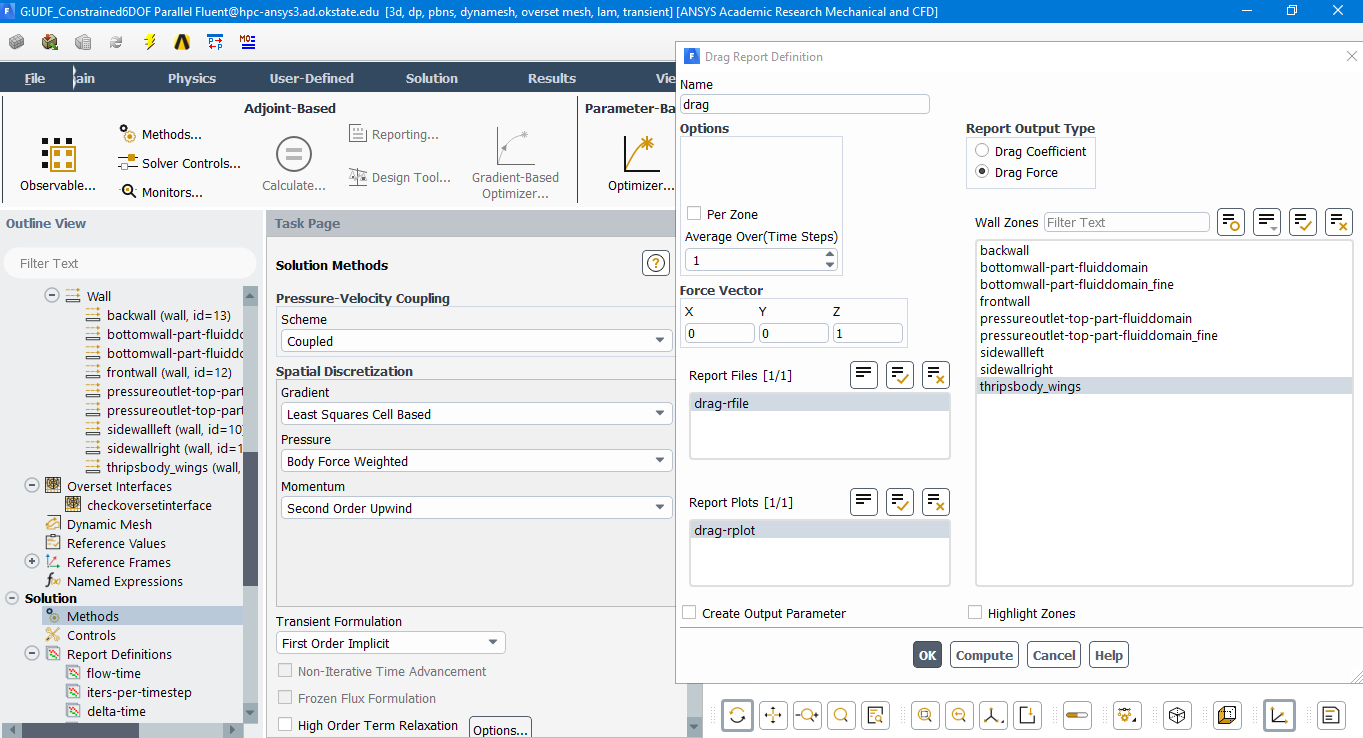Click the question-mark help icon in Task Page
The height and width of the screenshot is (738, 1363).
(x=656, y=263)
